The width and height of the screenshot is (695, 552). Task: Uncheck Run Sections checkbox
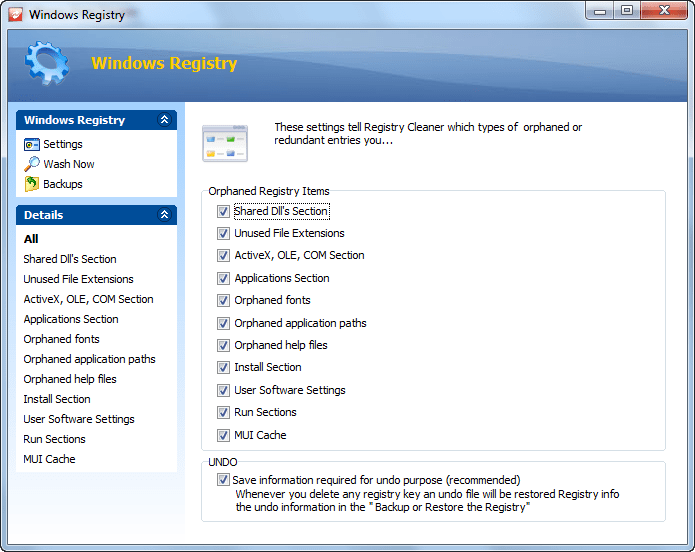[x=223, y=412]
